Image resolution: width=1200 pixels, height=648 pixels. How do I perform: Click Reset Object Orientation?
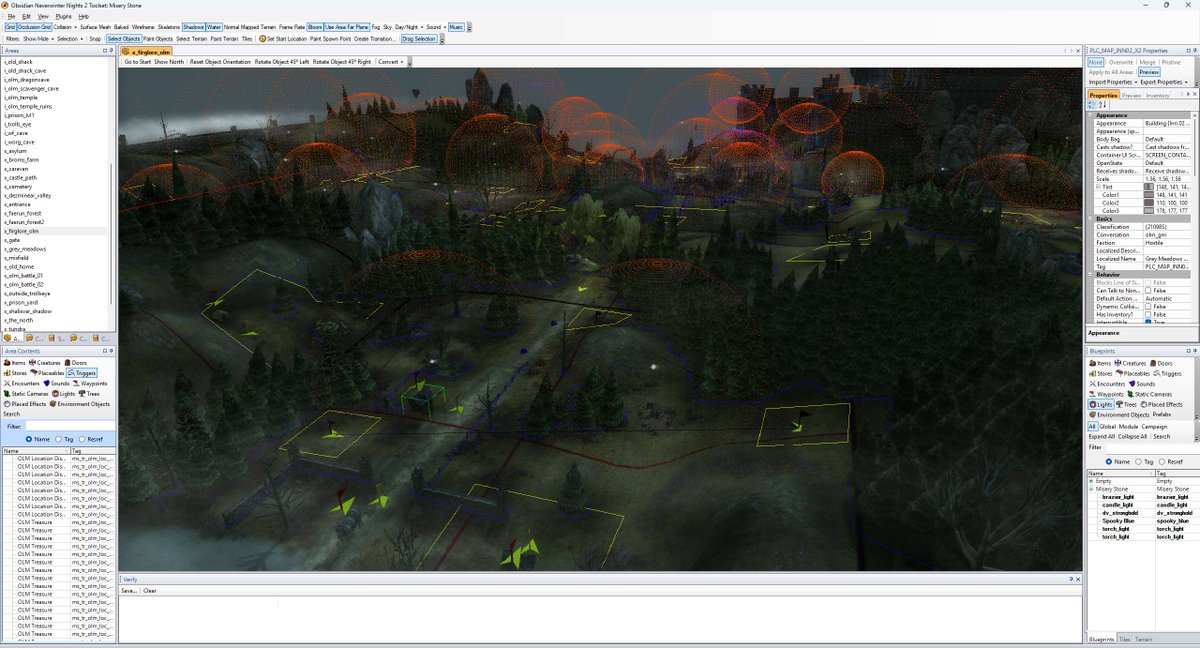[220, 62]
